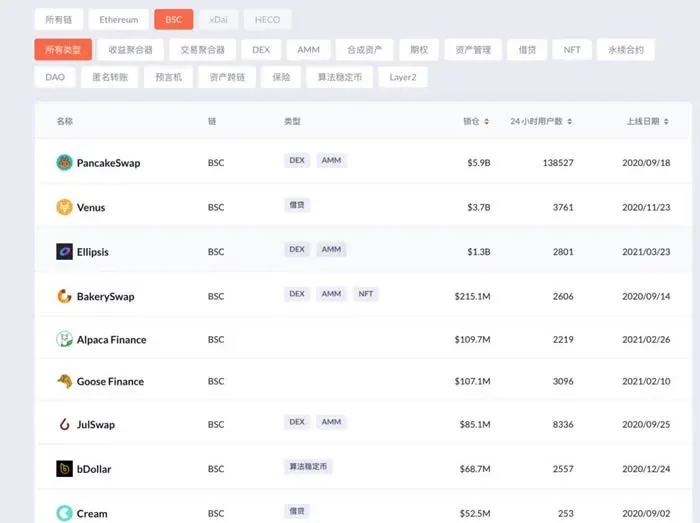Open the JulSwap project name
Viewport: 700px width, 523px height.
point(96,424)
